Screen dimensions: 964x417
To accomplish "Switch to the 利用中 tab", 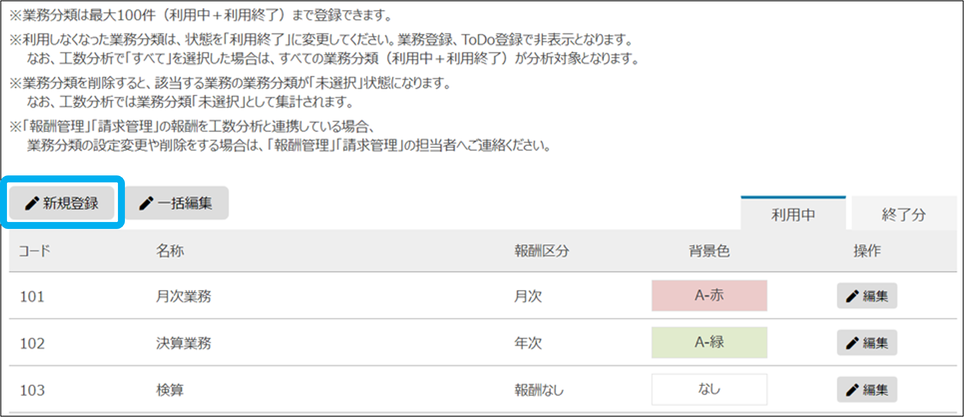I will point(793,214).
